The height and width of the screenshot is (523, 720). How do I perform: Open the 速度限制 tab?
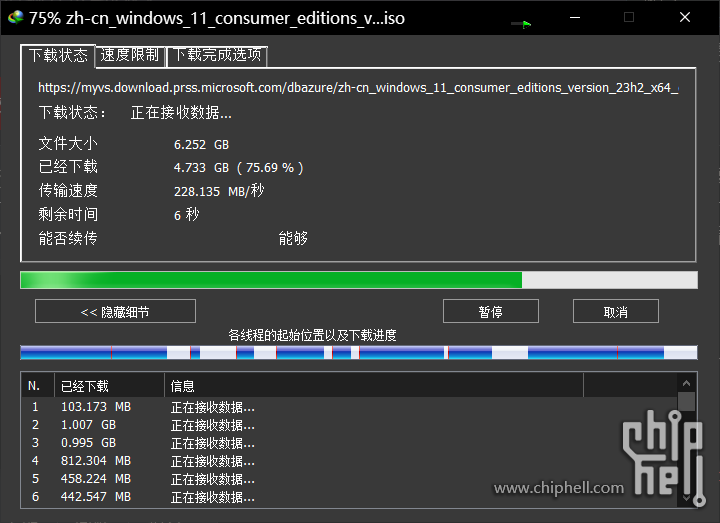130,55
